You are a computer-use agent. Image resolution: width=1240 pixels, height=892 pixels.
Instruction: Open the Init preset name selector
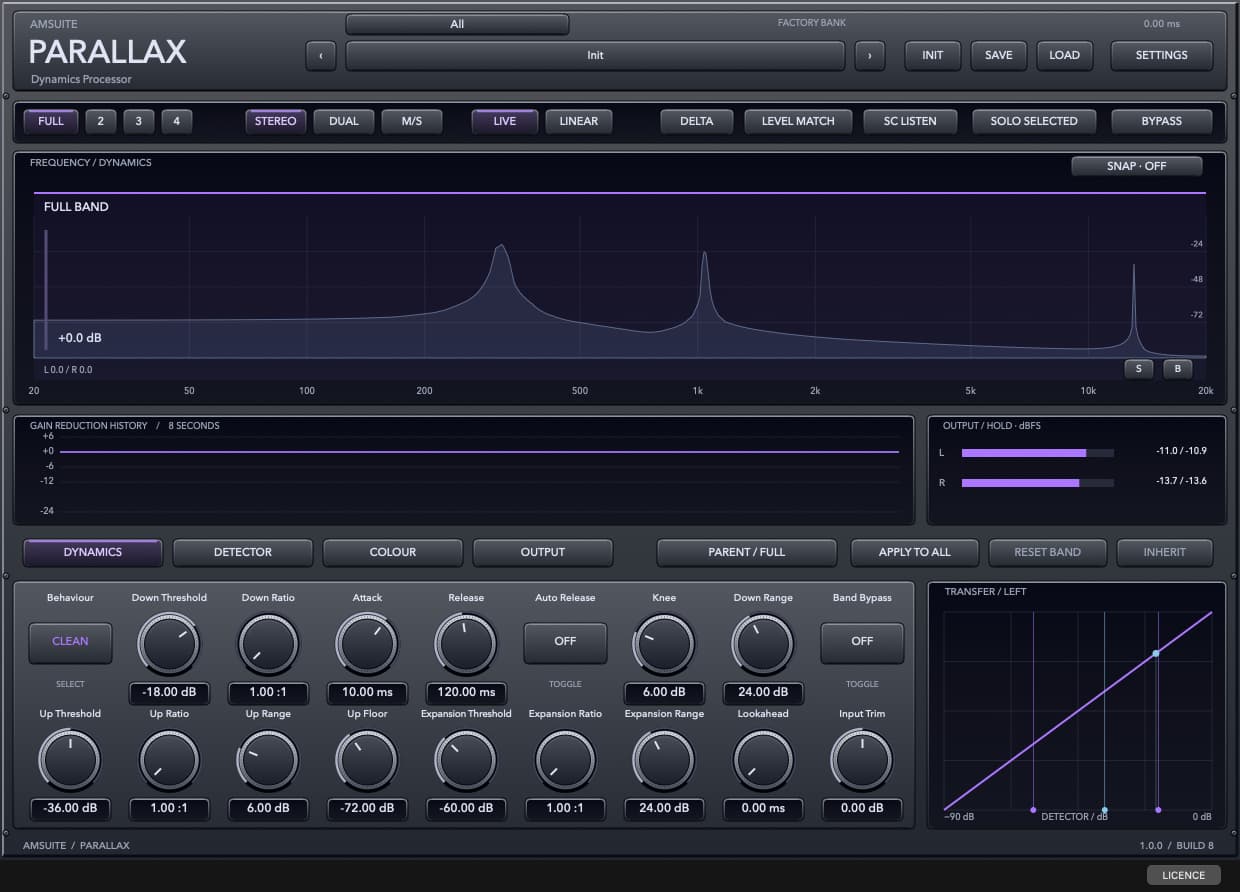tap(595, 56)
